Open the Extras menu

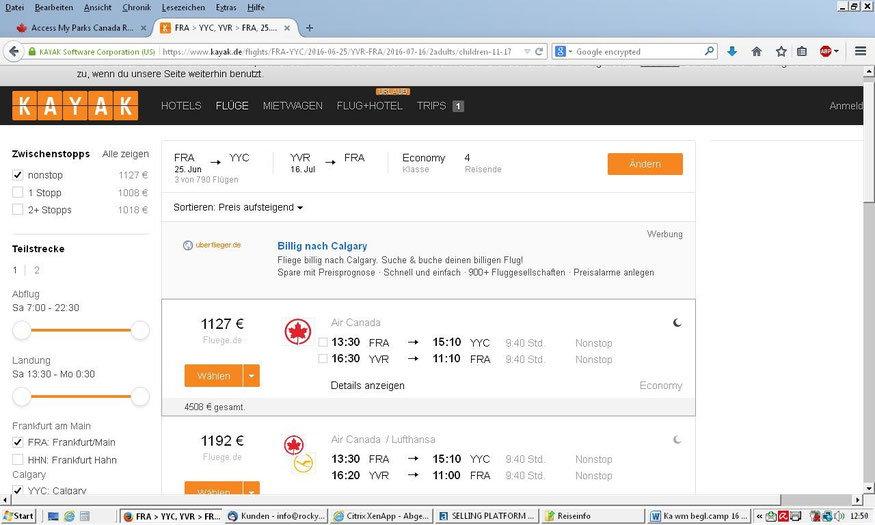pos(226,7)
